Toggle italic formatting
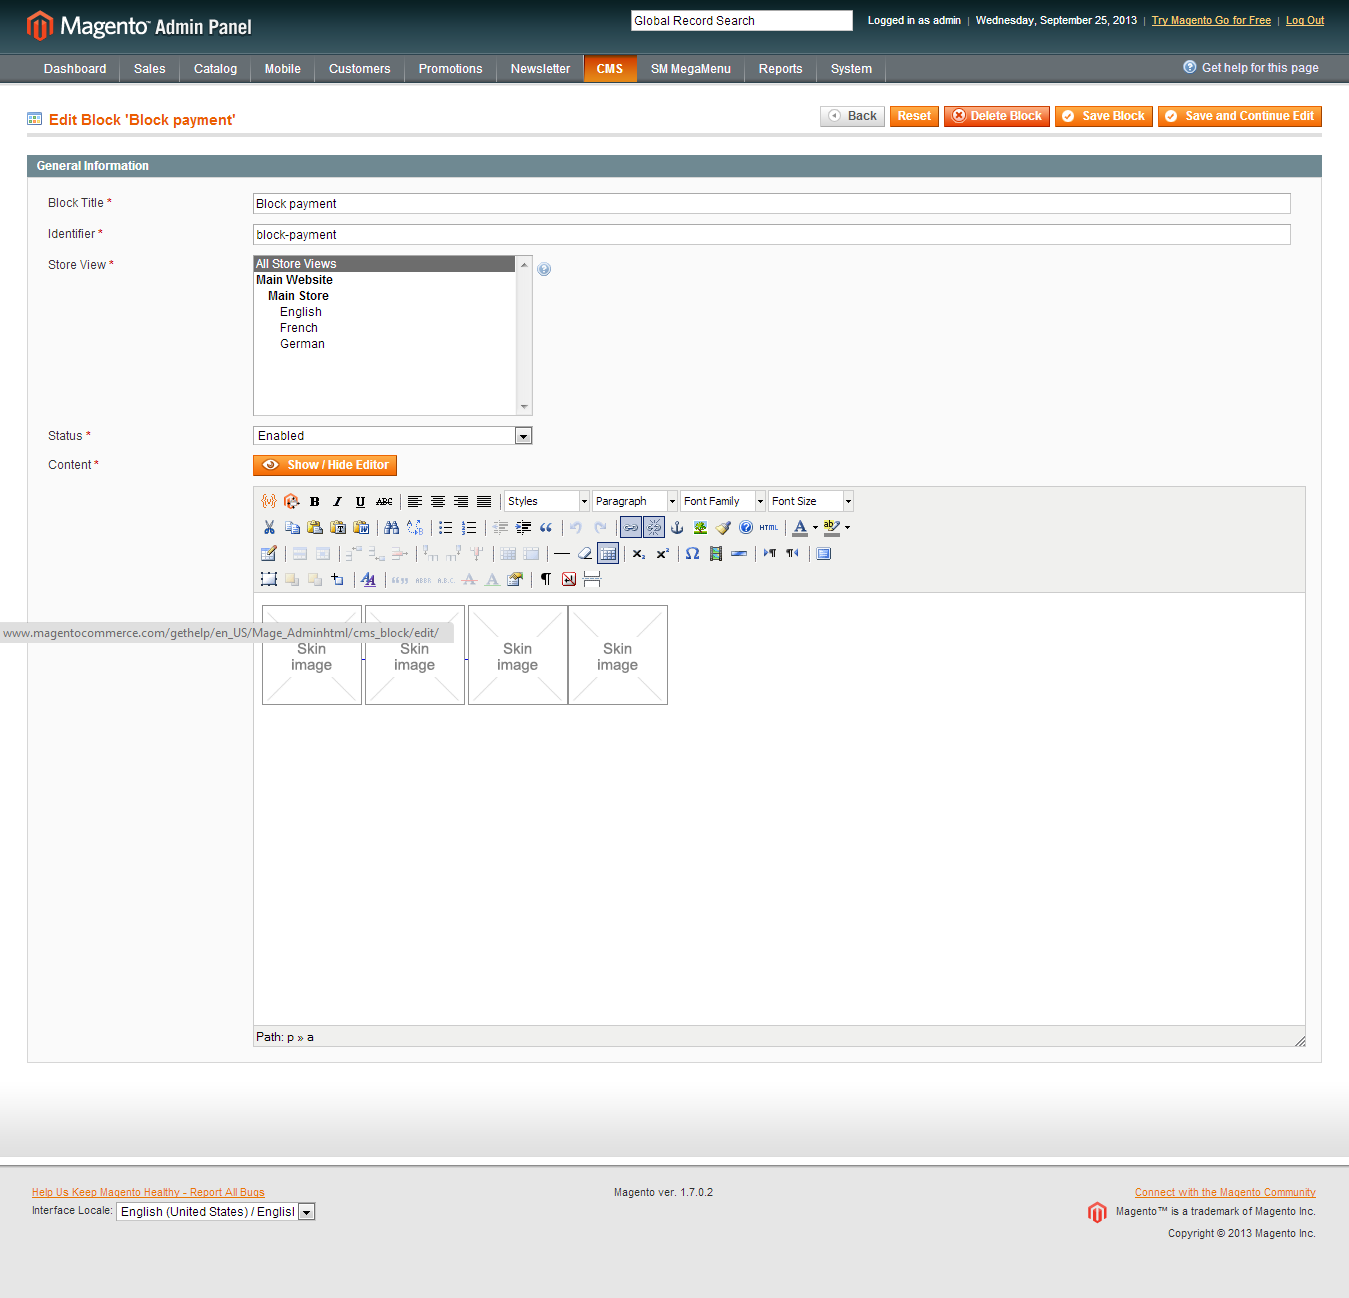 [x=338, y=501]
